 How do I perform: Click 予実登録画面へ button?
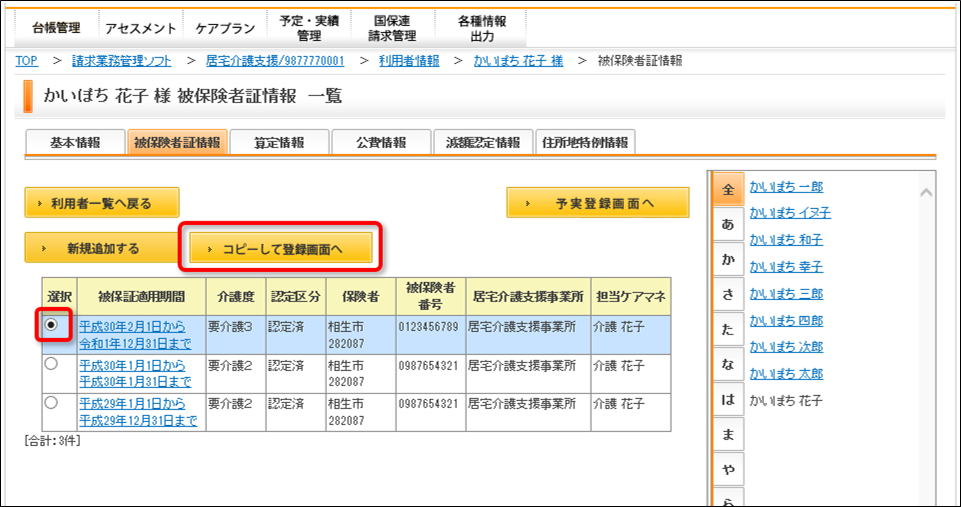[x=598, y=203]
